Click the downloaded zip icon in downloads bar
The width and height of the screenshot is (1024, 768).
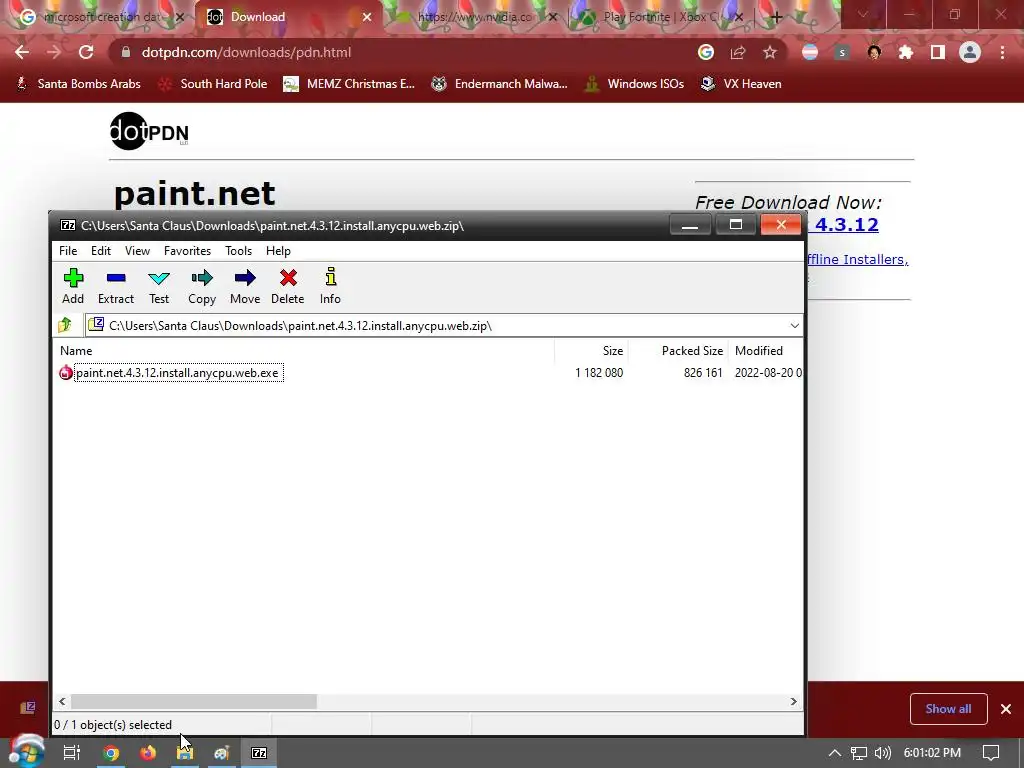[27, 708]
